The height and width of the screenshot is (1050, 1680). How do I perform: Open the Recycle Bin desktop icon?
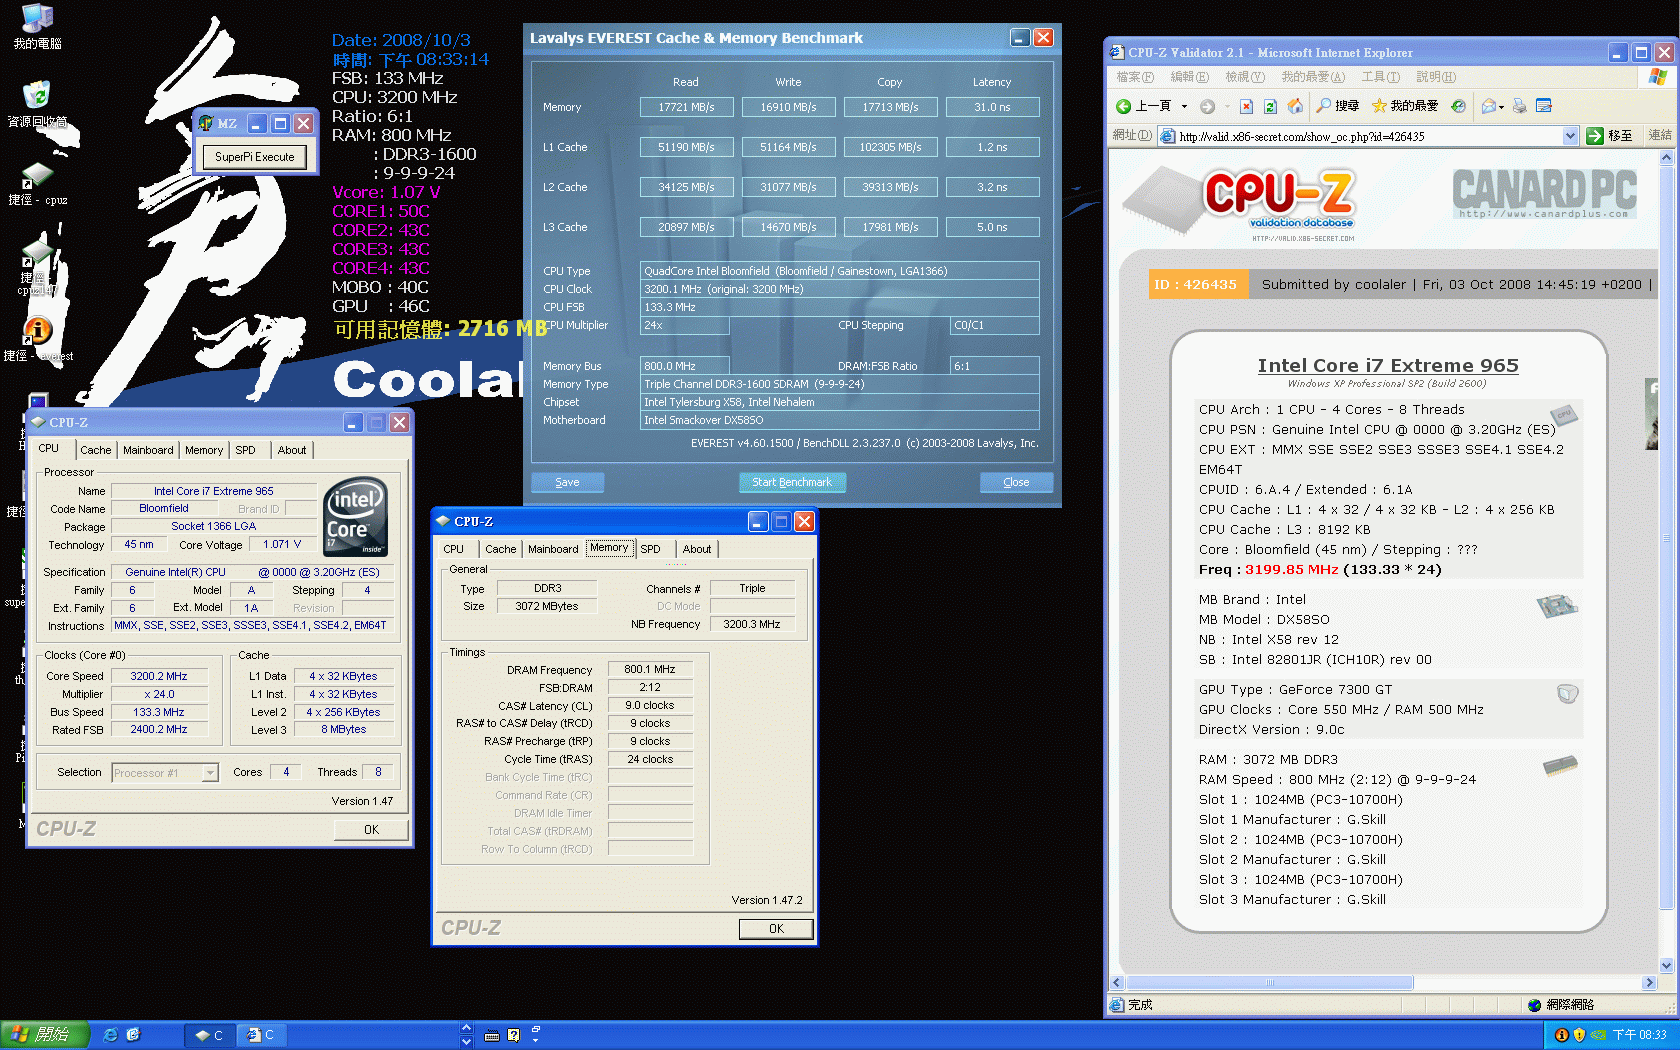coord(37,104)
